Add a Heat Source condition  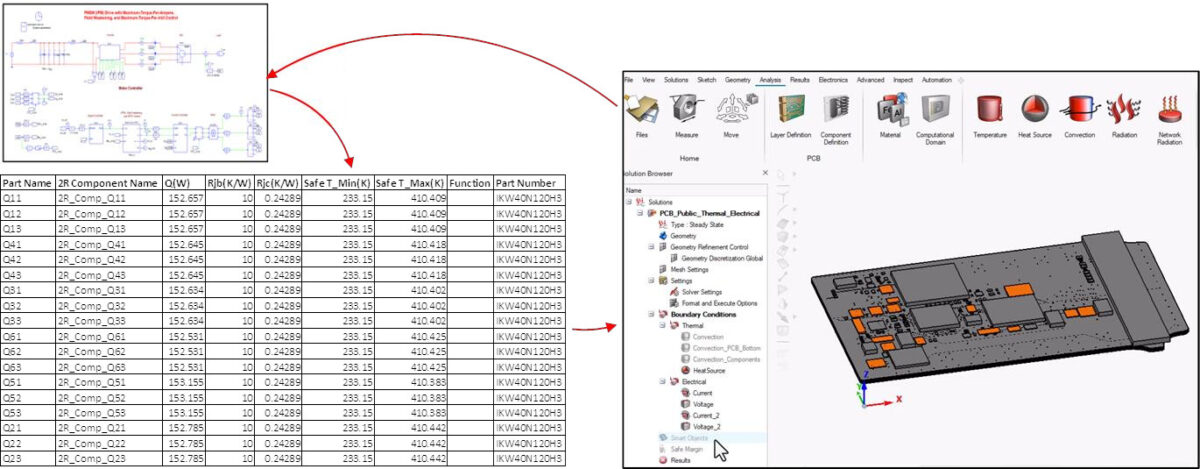tap(1034, 112)
